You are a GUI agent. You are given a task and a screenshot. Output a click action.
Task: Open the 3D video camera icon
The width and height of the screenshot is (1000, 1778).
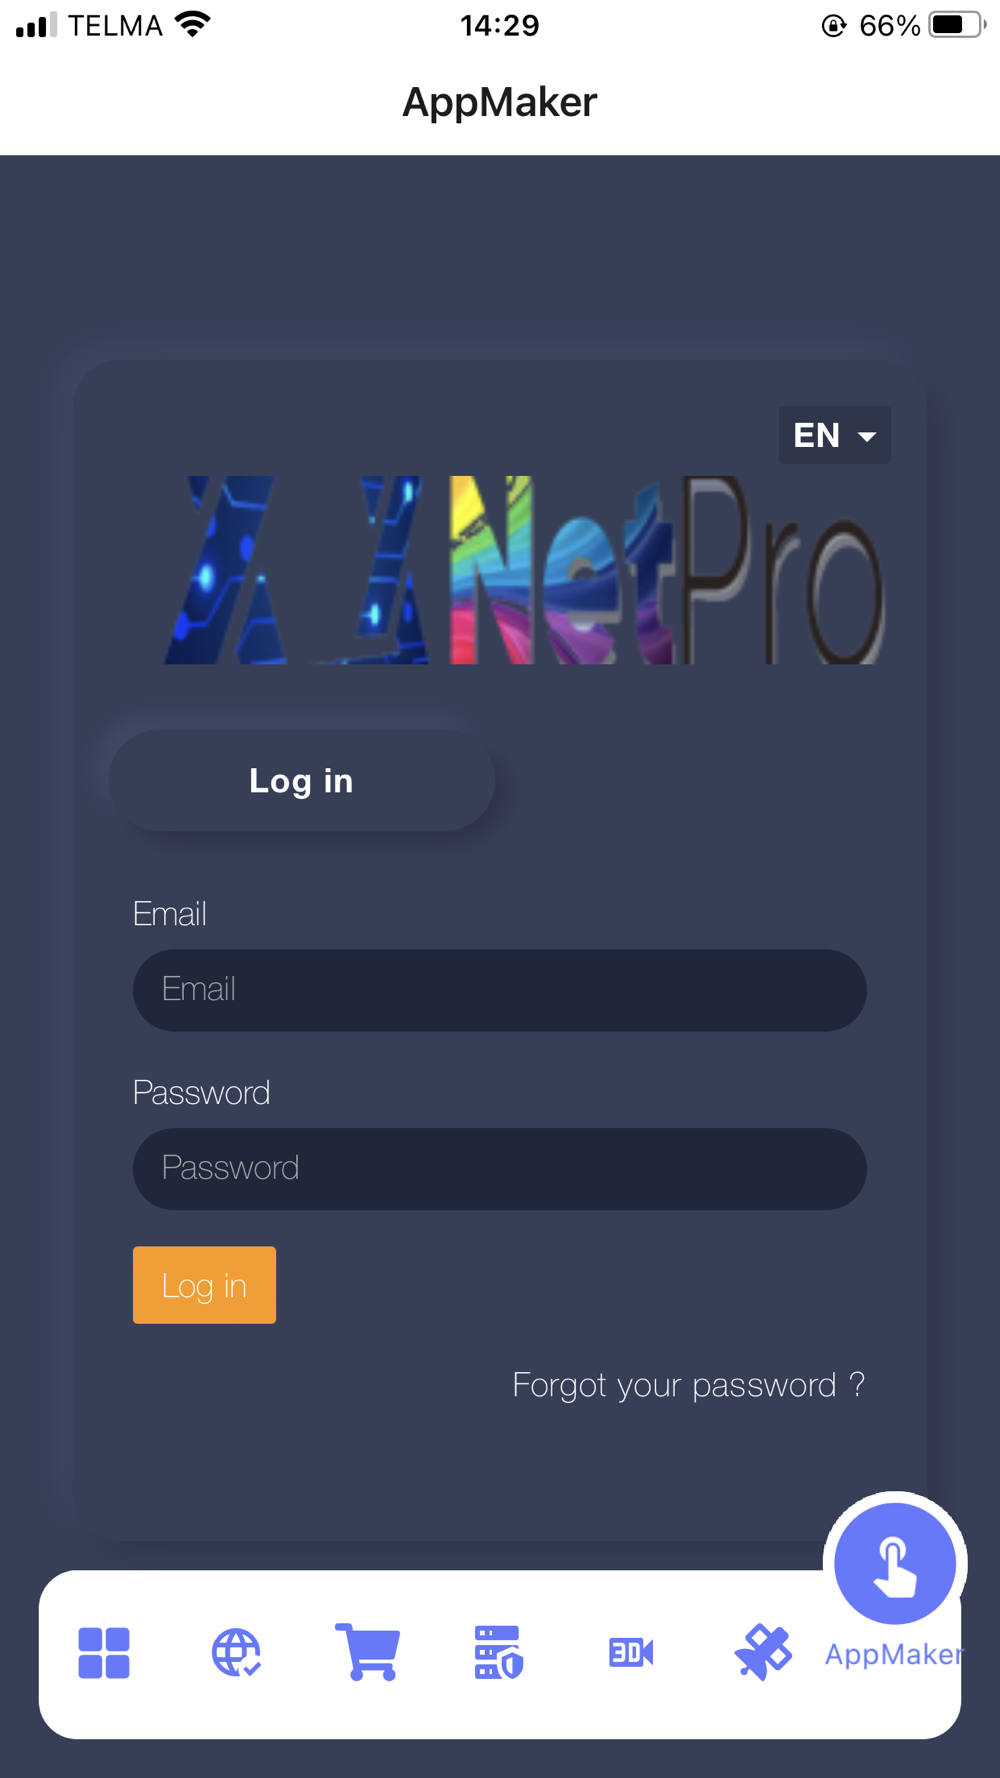click(631, 1652)
